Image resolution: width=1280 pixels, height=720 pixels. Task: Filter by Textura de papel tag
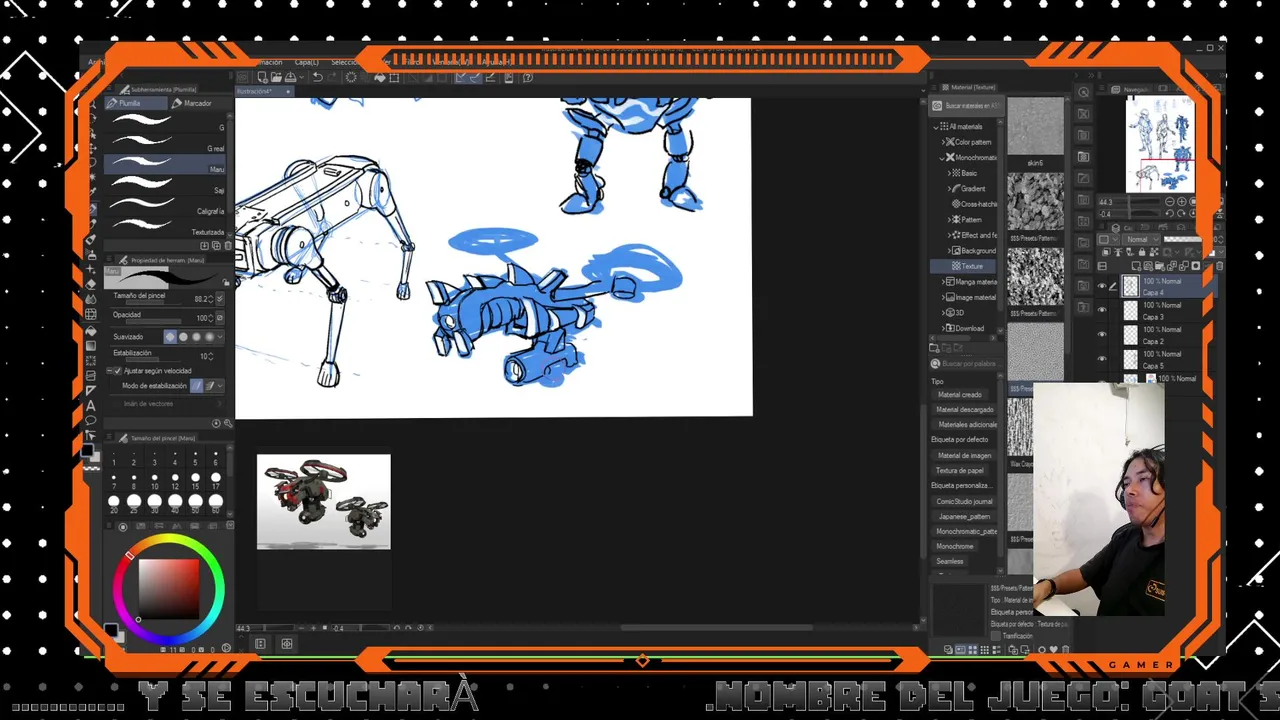click(960, 471)
